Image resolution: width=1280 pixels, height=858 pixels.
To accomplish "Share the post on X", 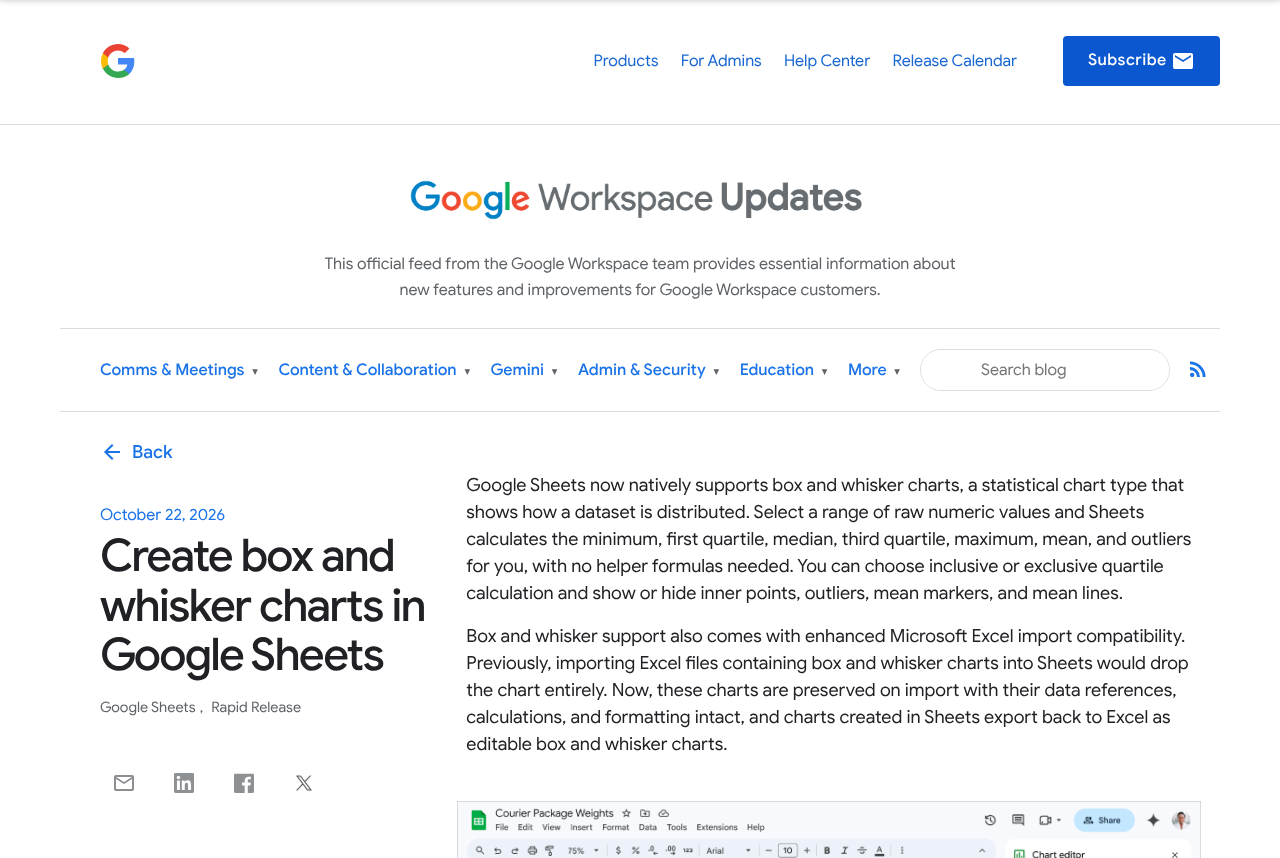I will (x=304, y=783).
